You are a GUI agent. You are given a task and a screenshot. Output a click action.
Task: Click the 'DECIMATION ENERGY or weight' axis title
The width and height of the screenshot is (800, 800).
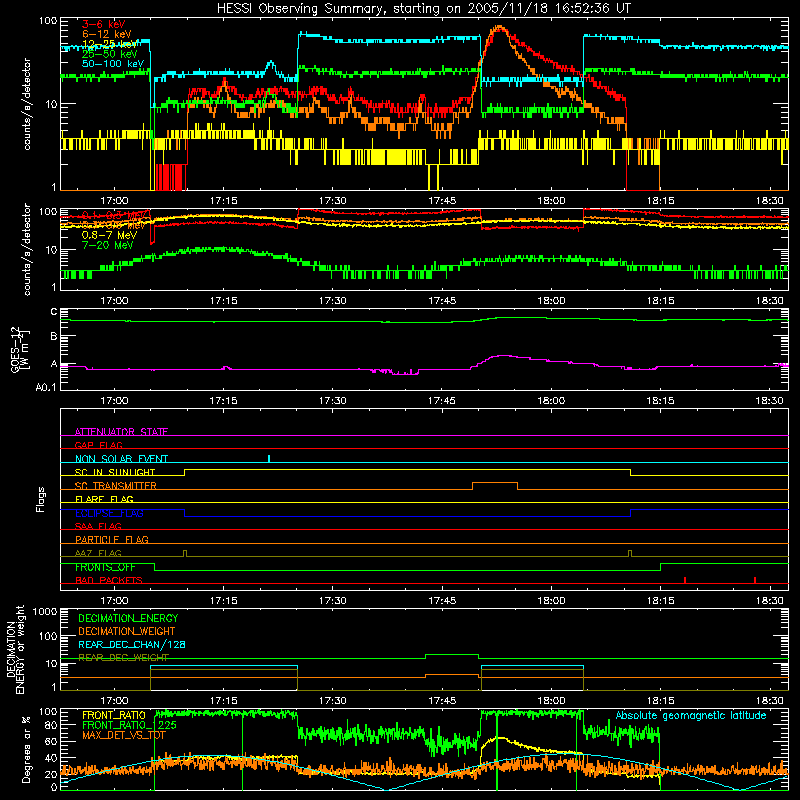click(x=15, y=649)
